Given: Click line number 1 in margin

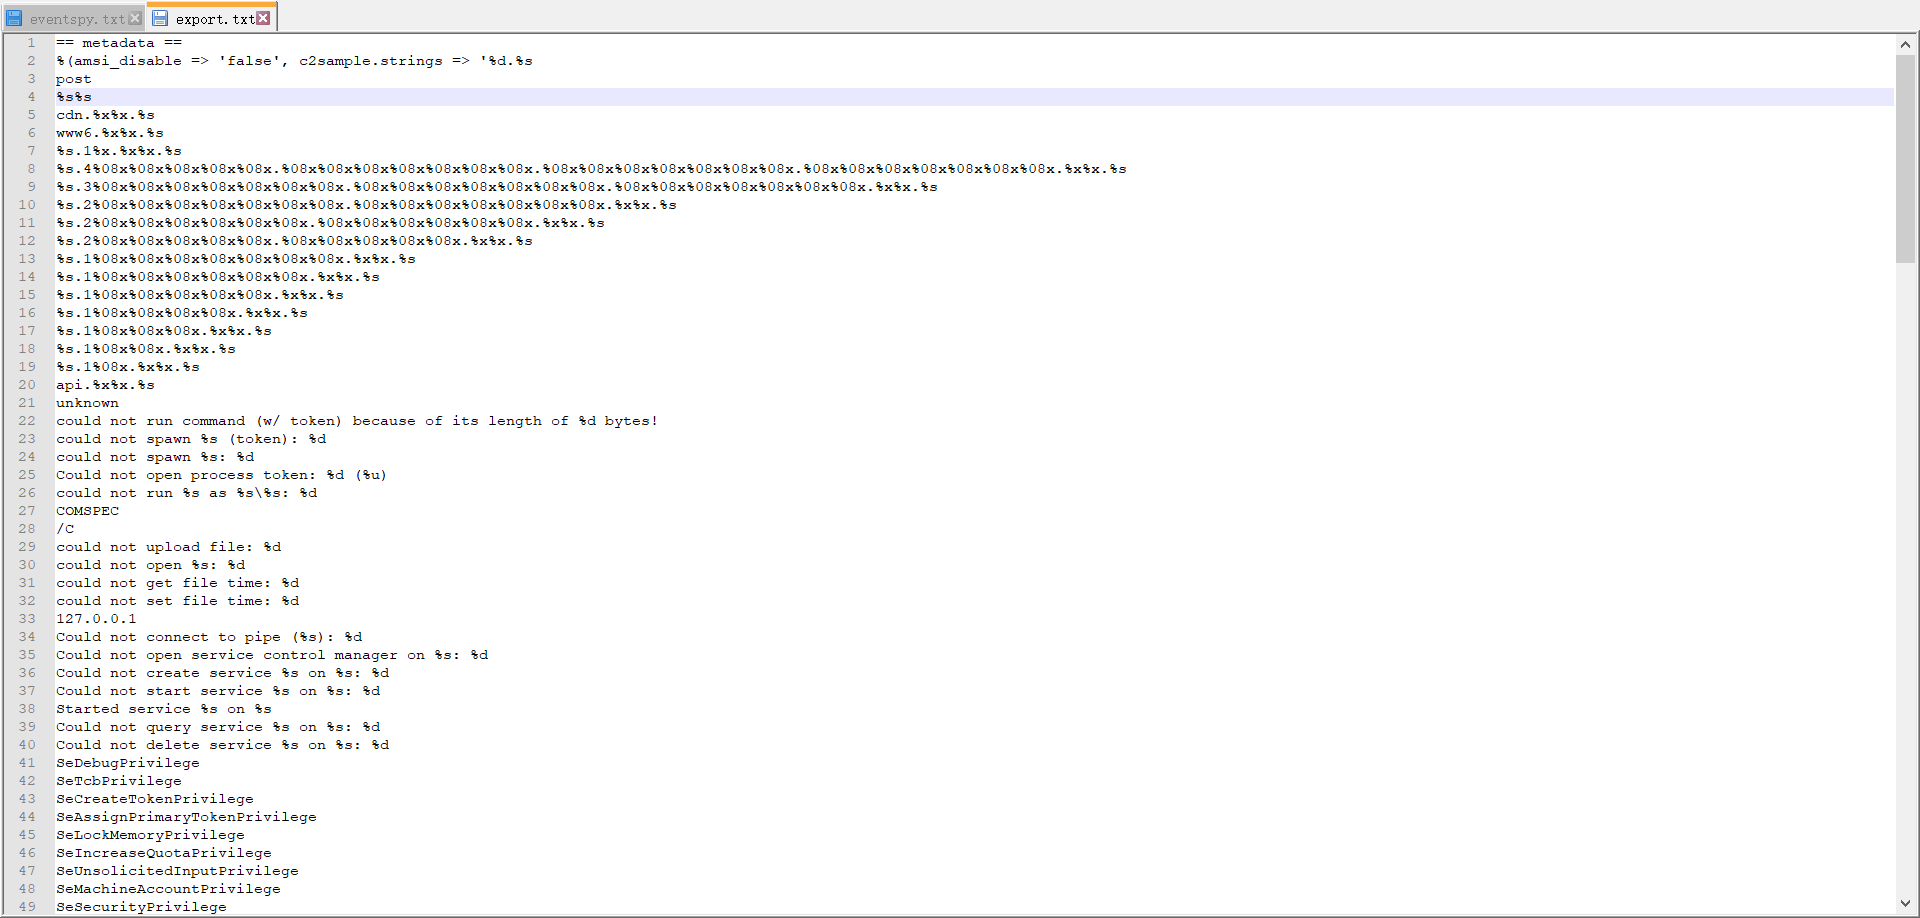Looking at the screenshot, I should tap(31, 43).
